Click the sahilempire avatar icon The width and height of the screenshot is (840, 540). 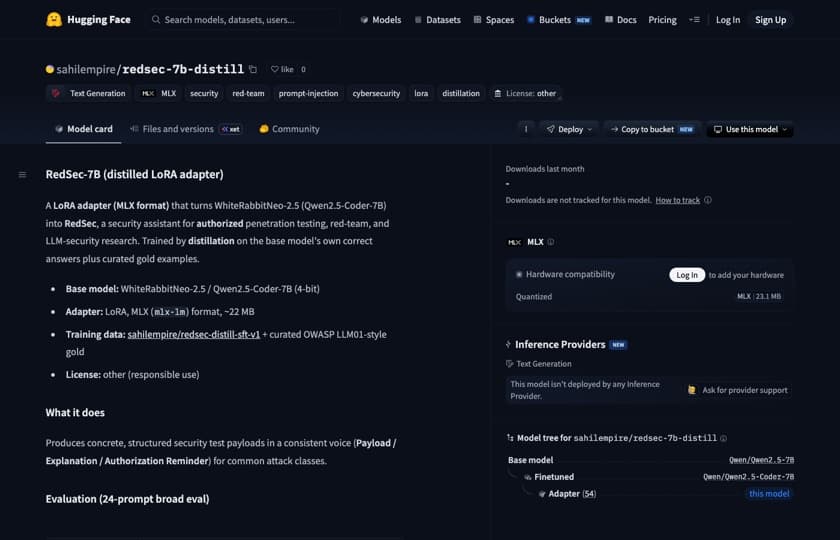pos(50,69)
